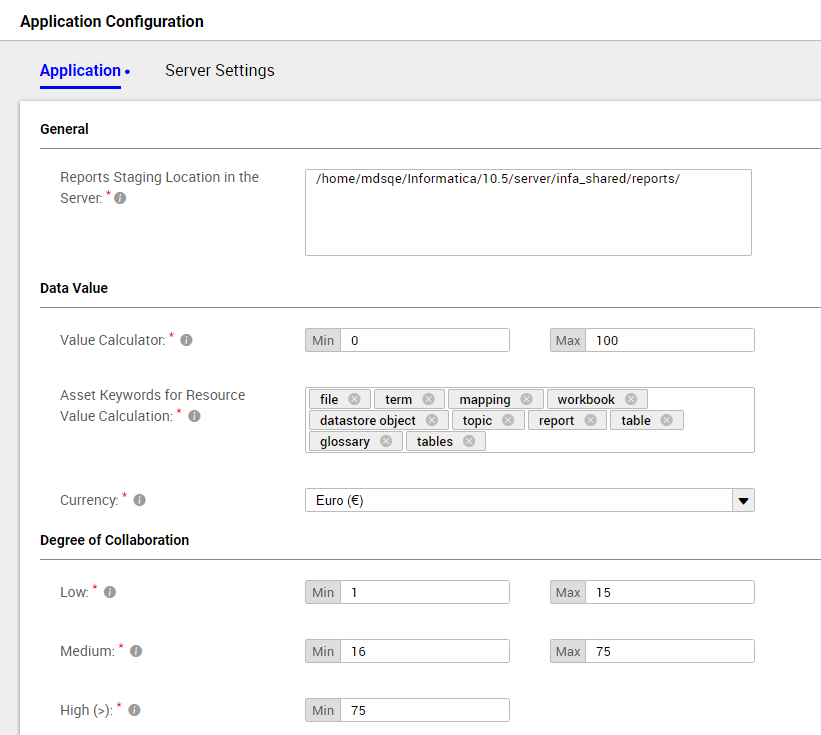This screenshot has width=821, height=735.
Task: Click info icon beside Low collaboration
Action: pos(110,592)
